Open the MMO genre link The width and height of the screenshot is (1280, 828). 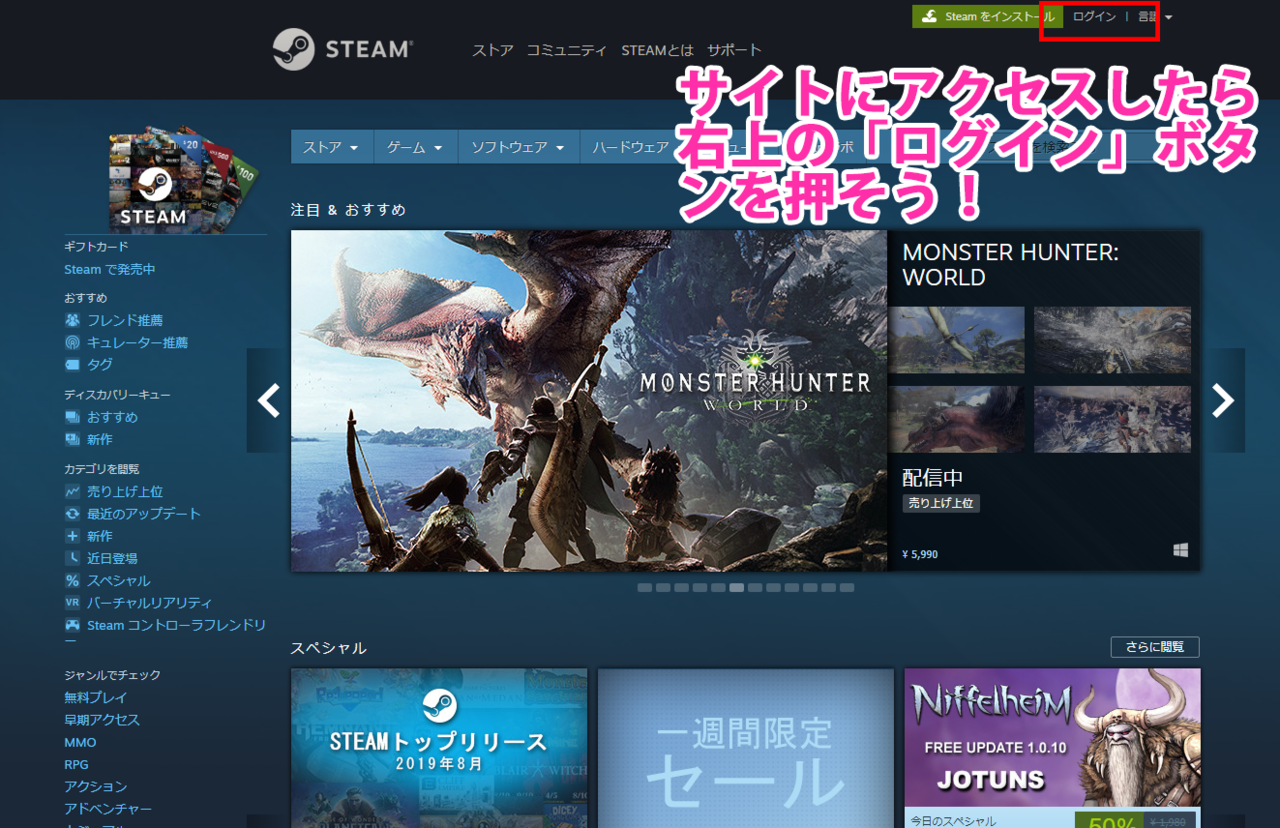80,742
